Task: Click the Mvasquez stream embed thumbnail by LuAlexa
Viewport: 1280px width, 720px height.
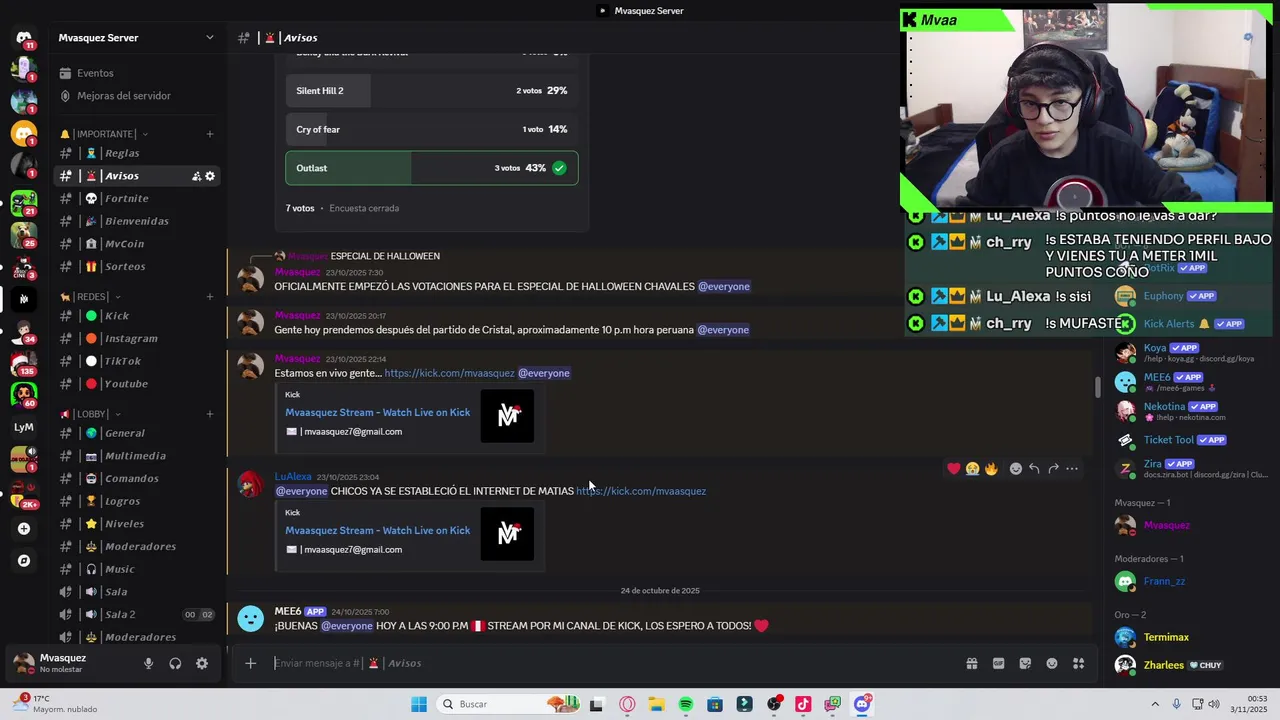Action: pos(507,534)
